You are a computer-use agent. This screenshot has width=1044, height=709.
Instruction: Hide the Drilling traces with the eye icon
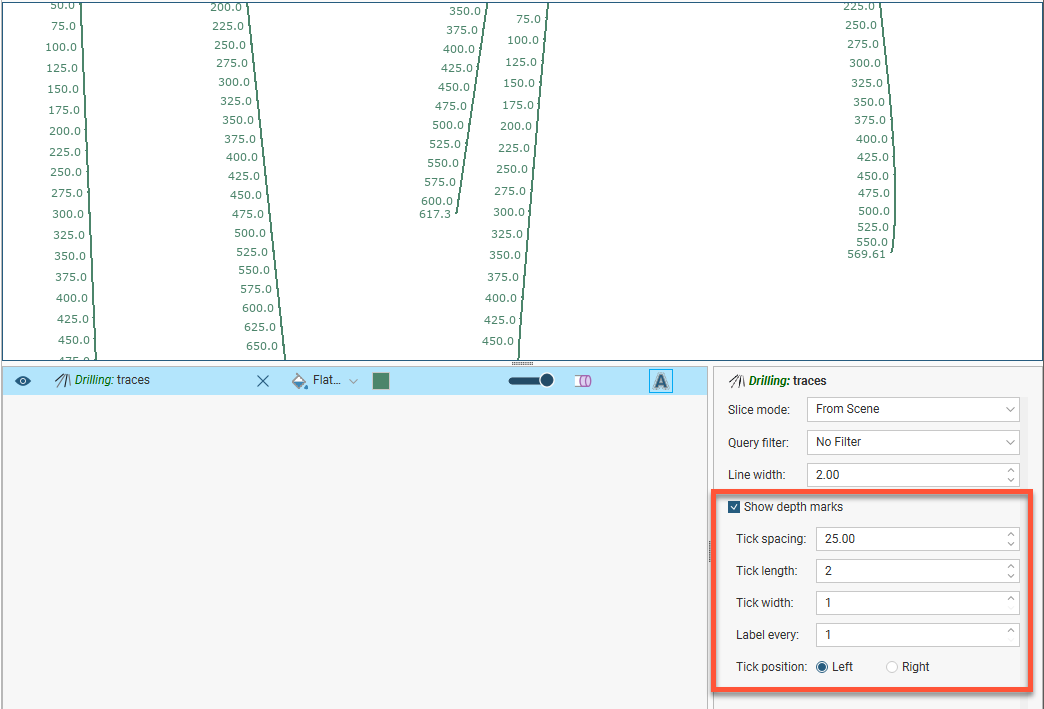pyautogui.click(x=23, y=381)
